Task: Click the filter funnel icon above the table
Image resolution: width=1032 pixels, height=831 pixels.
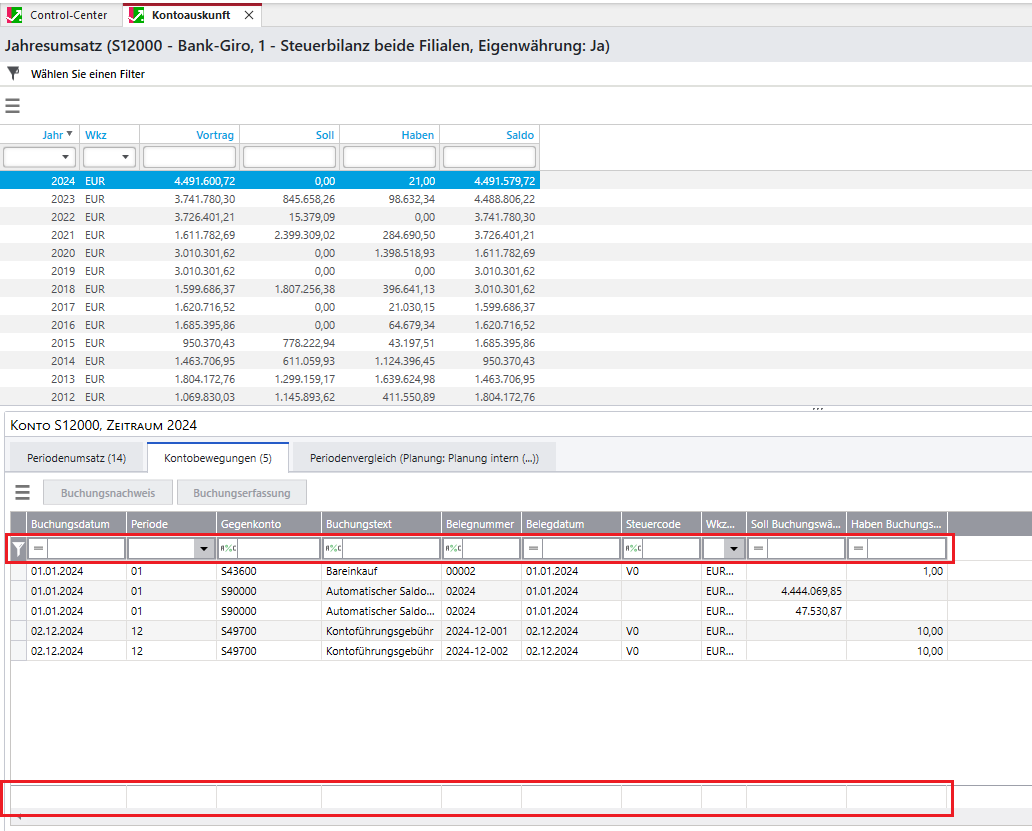Action: click(x=13, y=73)
